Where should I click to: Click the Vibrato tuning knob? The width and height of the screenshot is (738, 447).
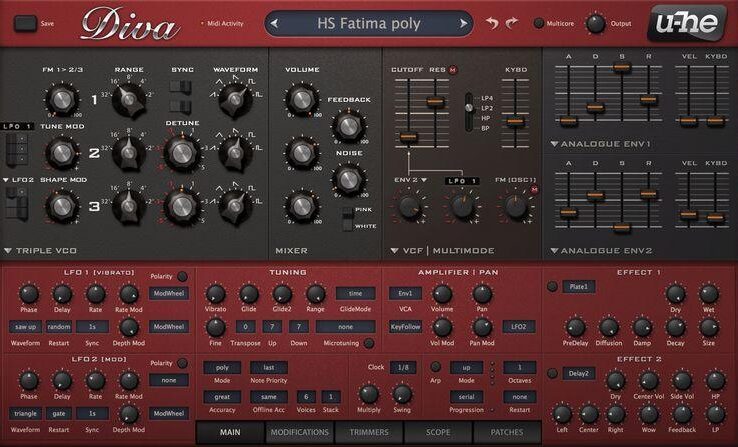pos(216,294)
